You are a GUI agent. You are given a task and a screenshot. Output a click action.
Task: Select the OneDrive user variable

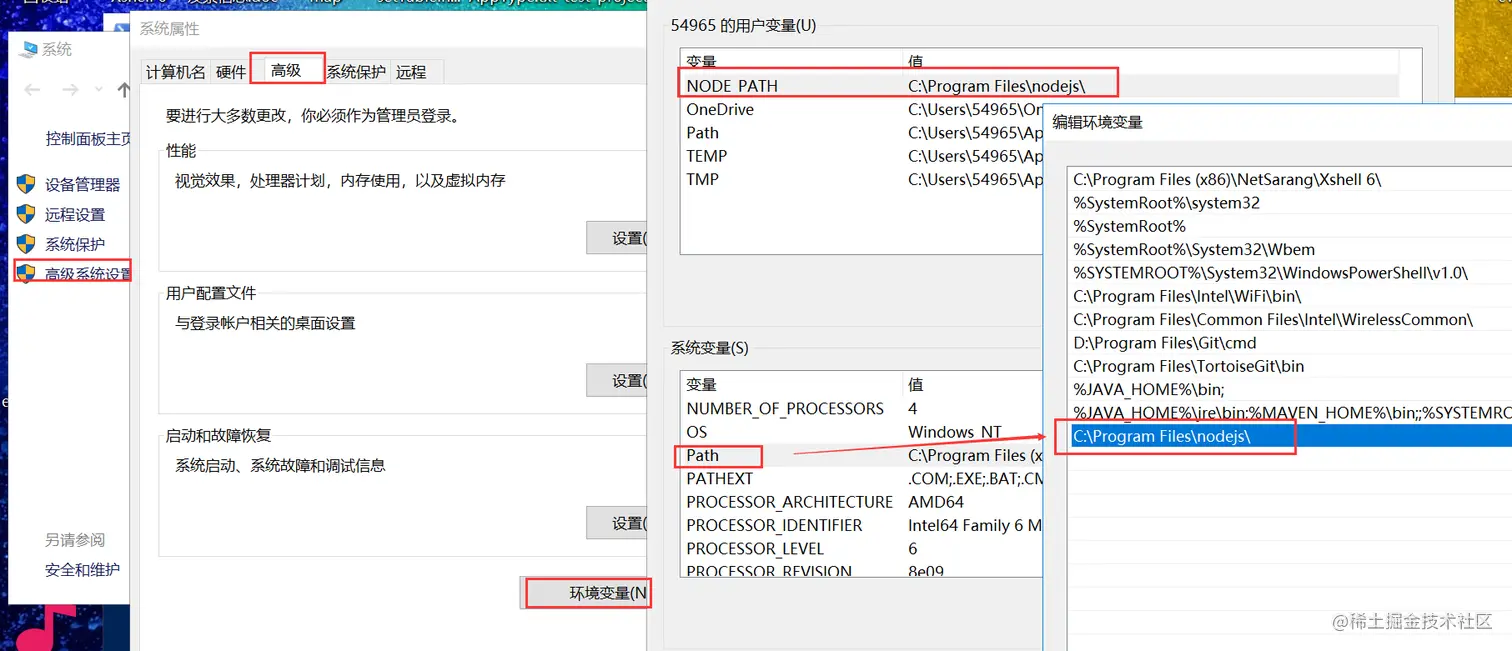pos(861,109)
